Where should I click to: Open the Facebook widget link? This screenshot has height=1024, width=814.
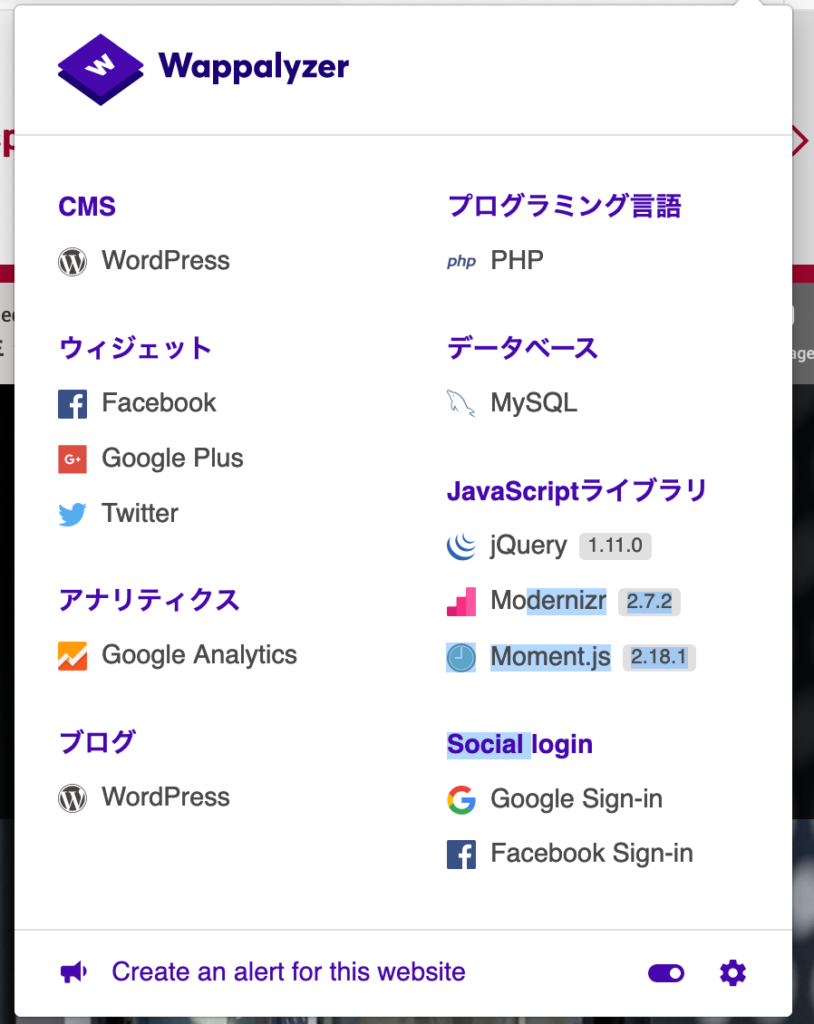(x=159, y=403)
